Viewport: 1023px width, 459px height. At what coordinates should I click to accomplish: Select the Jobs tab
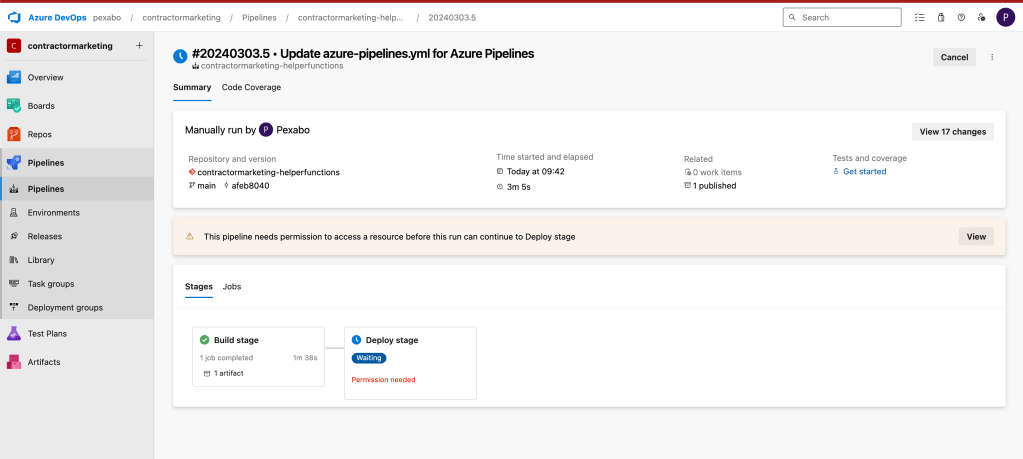(x=232, y=286)
